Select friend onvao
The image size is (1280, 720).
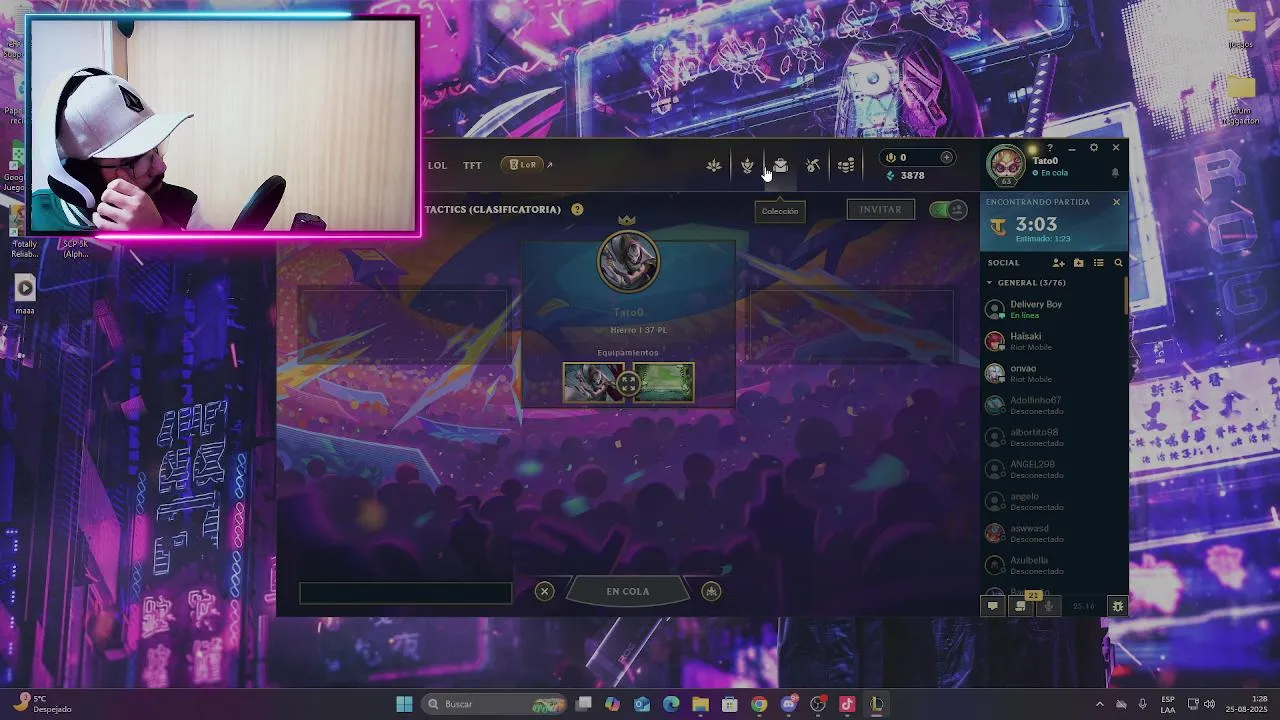pos(1054,373)
